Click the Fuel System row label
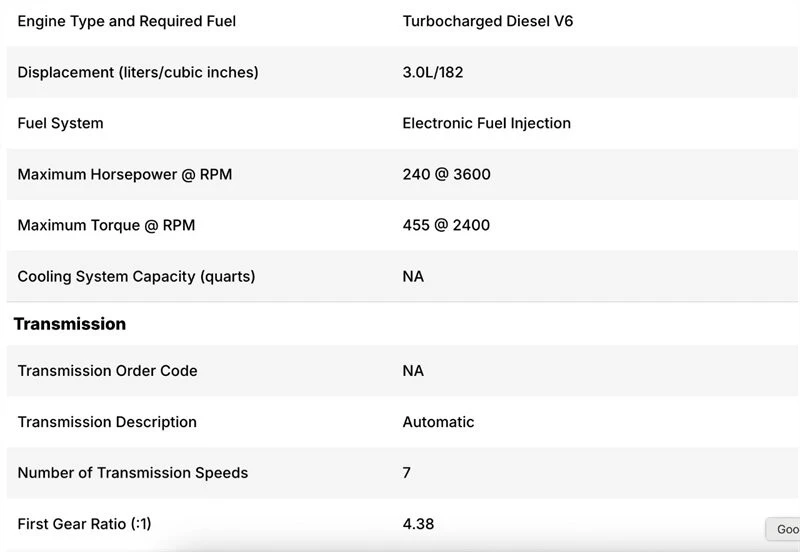Image resolution: width=800 pixels, height=552 pixels. point(60,123)
